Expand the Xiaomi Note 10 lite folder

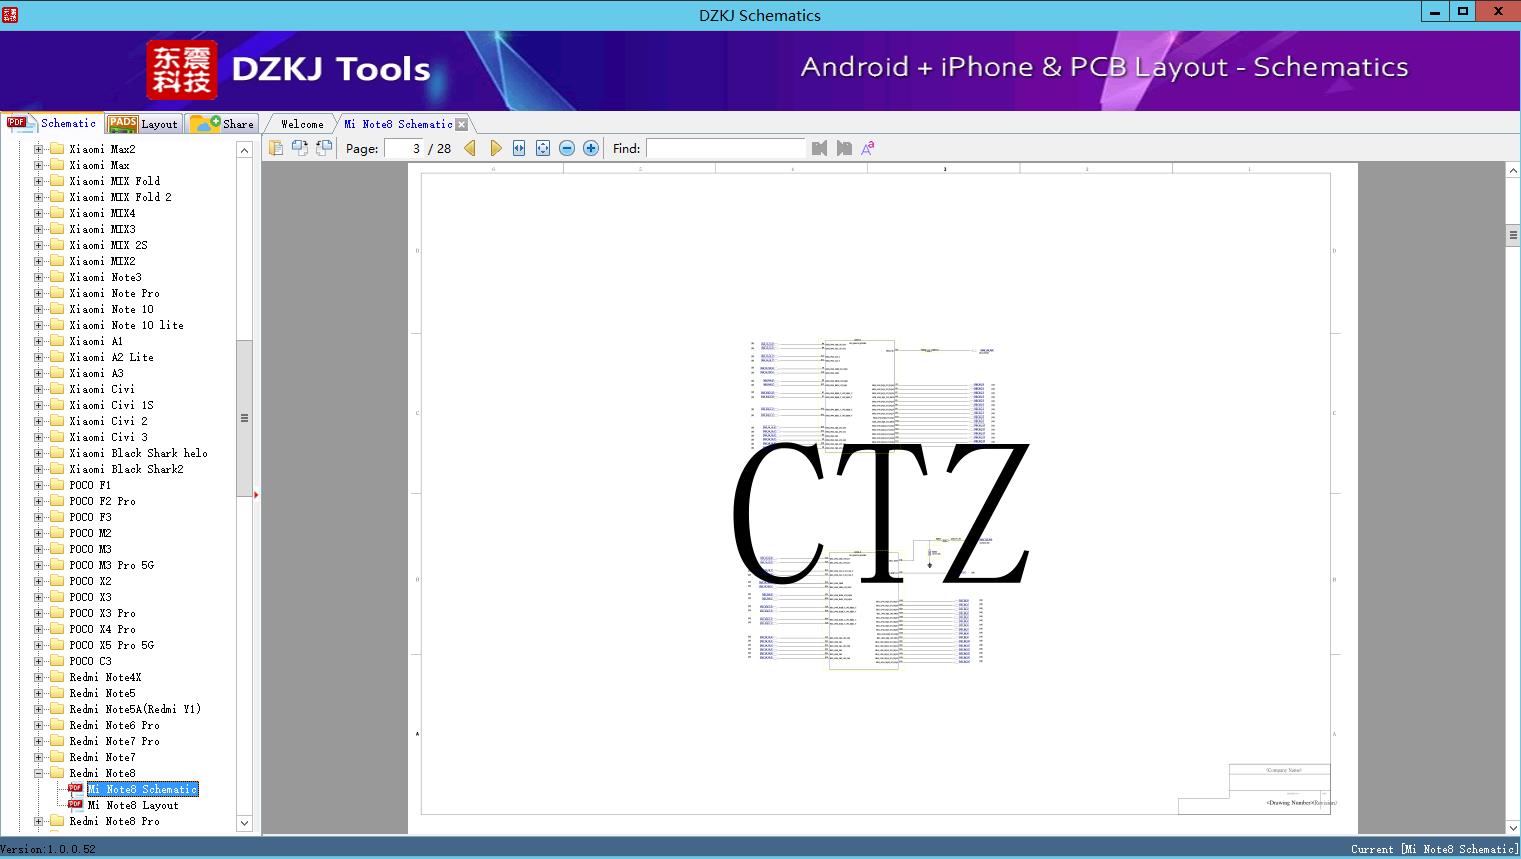[39, 325]
